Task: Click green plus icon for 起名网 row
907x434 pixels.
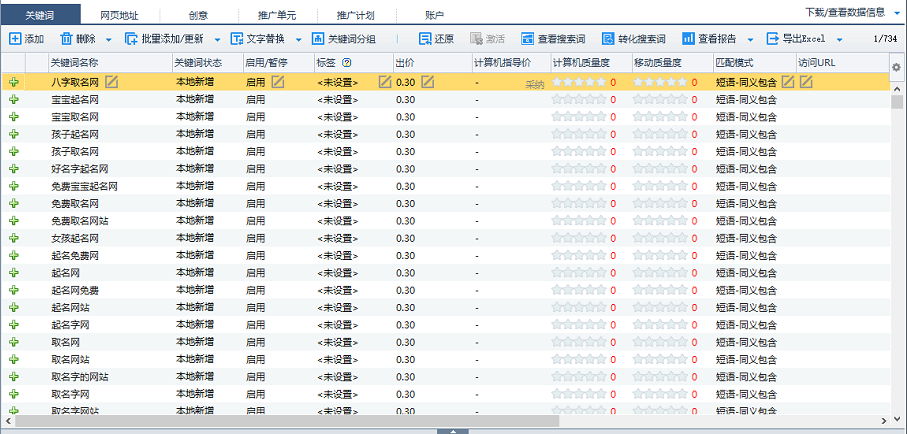Action: pos(14,273)
